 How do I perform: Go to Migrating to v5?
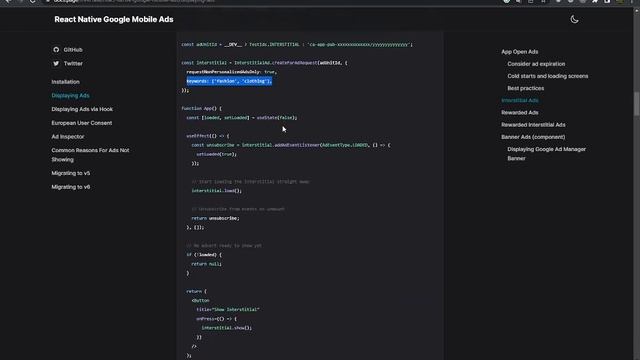click(x=71, y=173)
